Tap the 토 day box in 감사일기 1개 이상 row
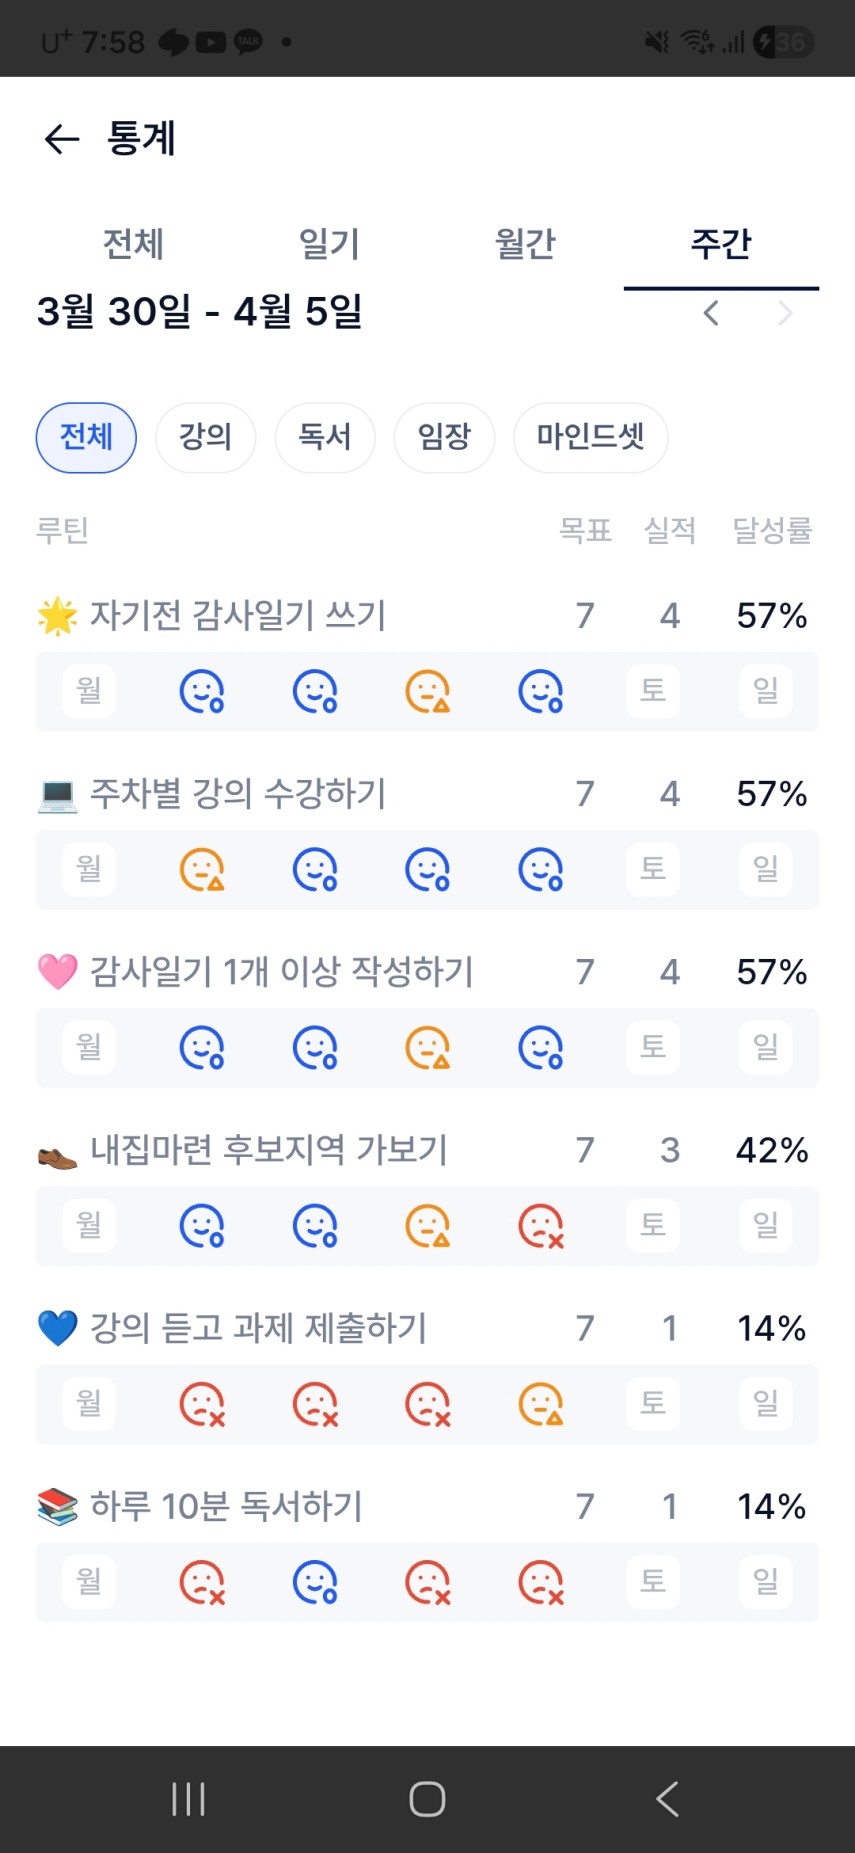855x1853 pixels. coord(653,1047)
